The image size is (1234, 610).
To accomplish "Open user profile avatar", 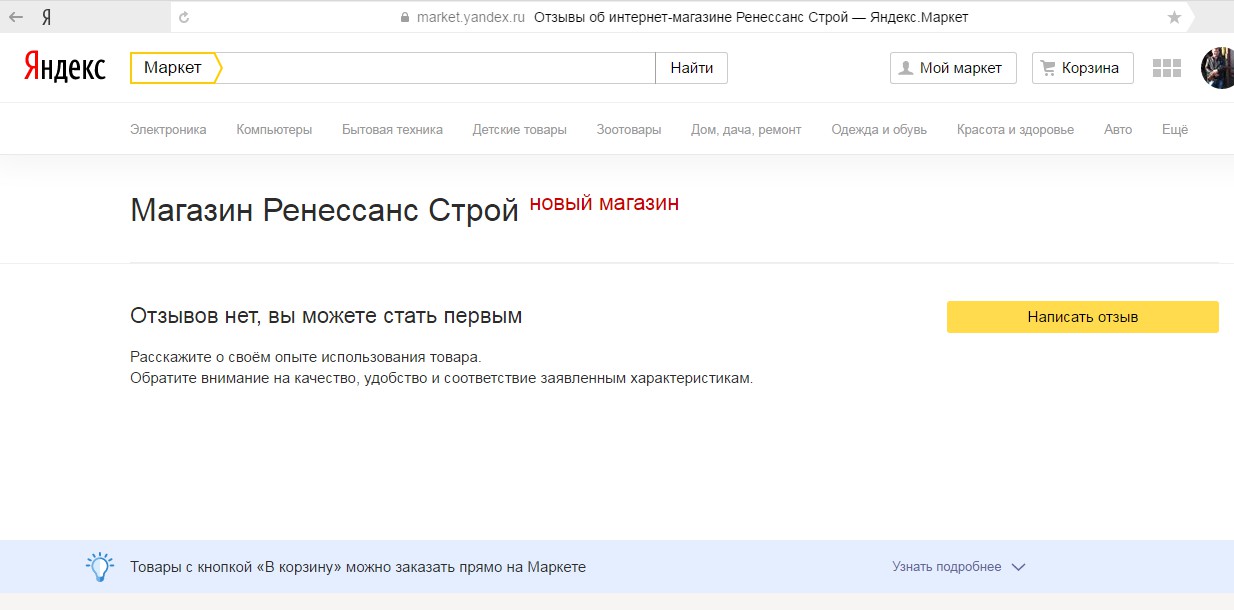I will (1218, 68).
